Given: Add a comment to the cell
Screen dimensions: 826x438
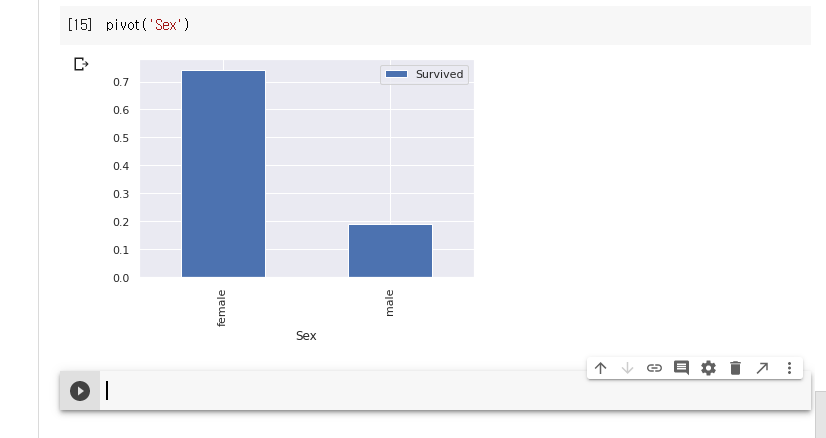Looking at the screenshot, I should pyautogui.click(x=681, y=368).
